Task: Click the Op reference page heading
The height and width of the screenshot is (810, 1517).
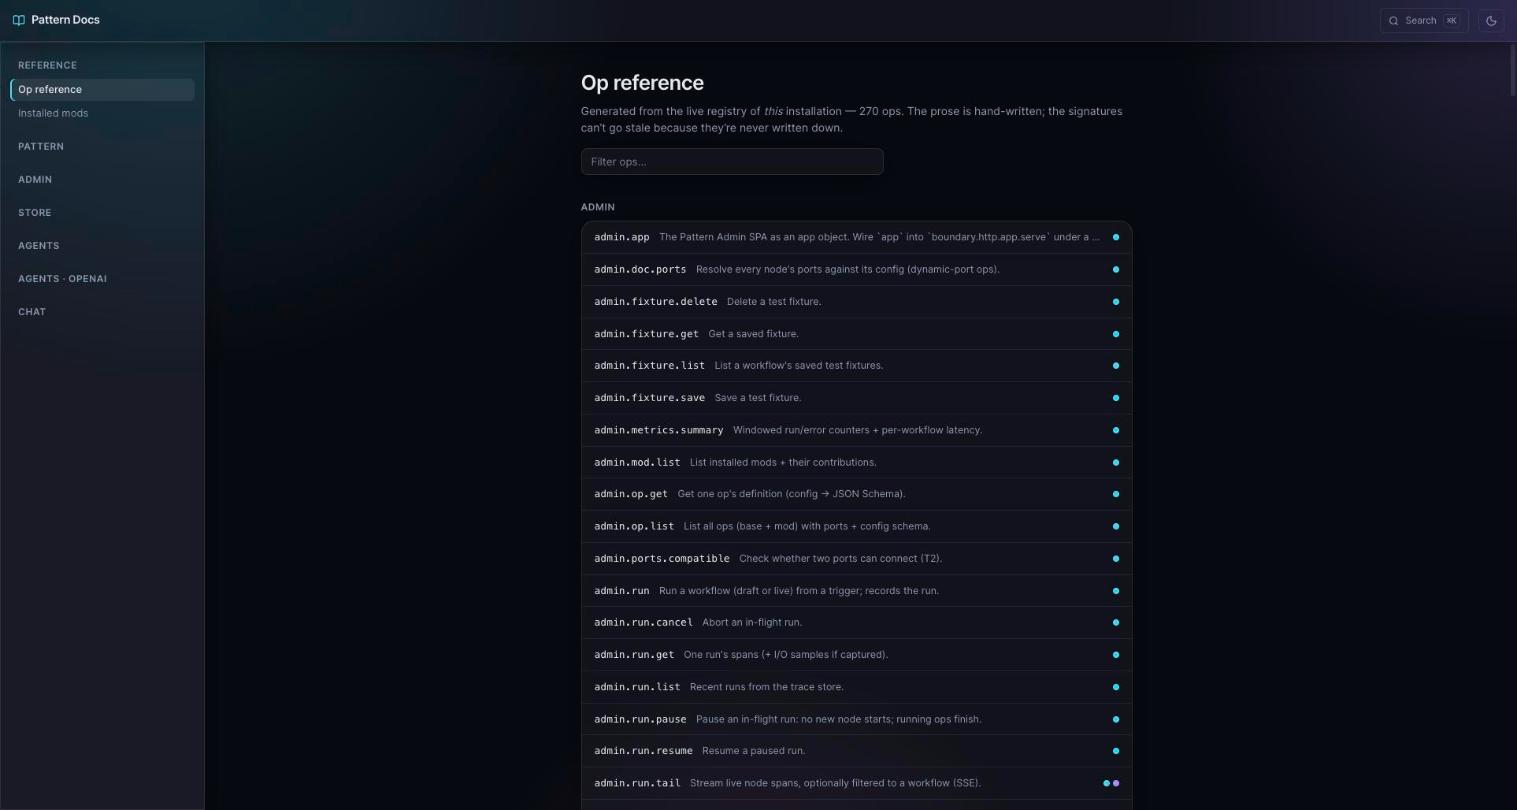Action: [642, 83]
